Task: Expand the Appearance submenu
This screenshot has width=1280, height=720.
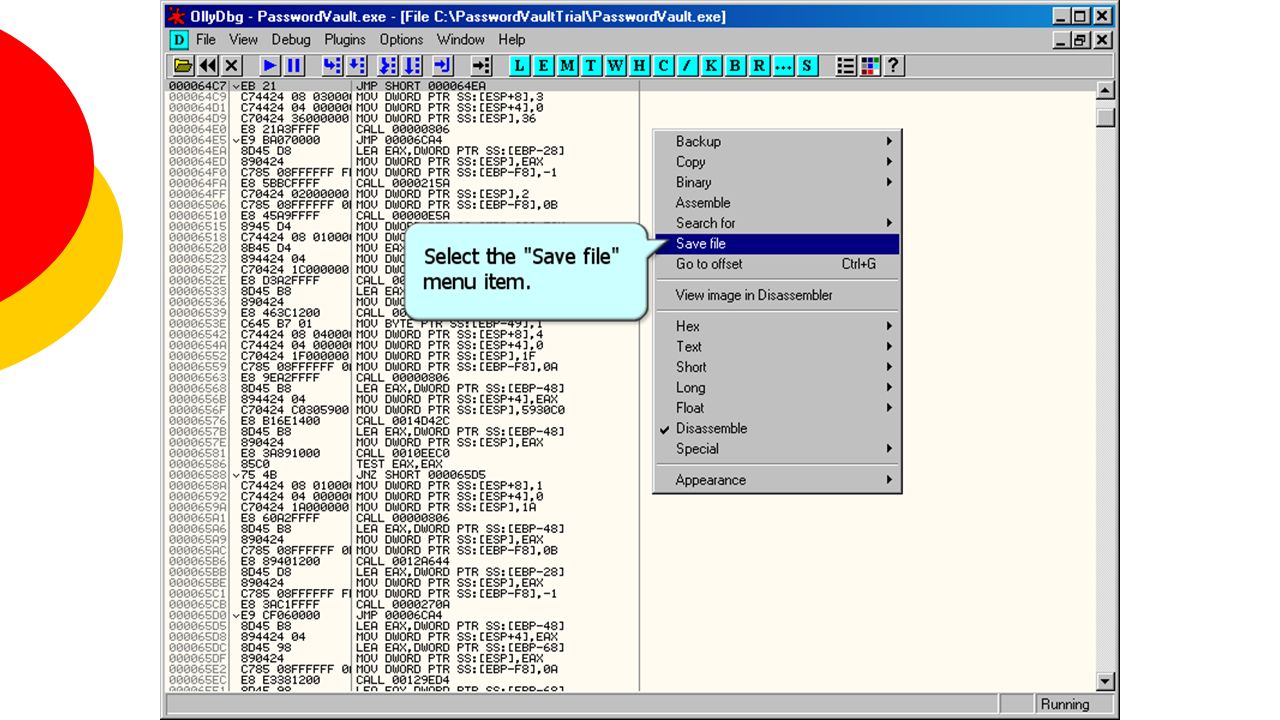Action: 777,480
